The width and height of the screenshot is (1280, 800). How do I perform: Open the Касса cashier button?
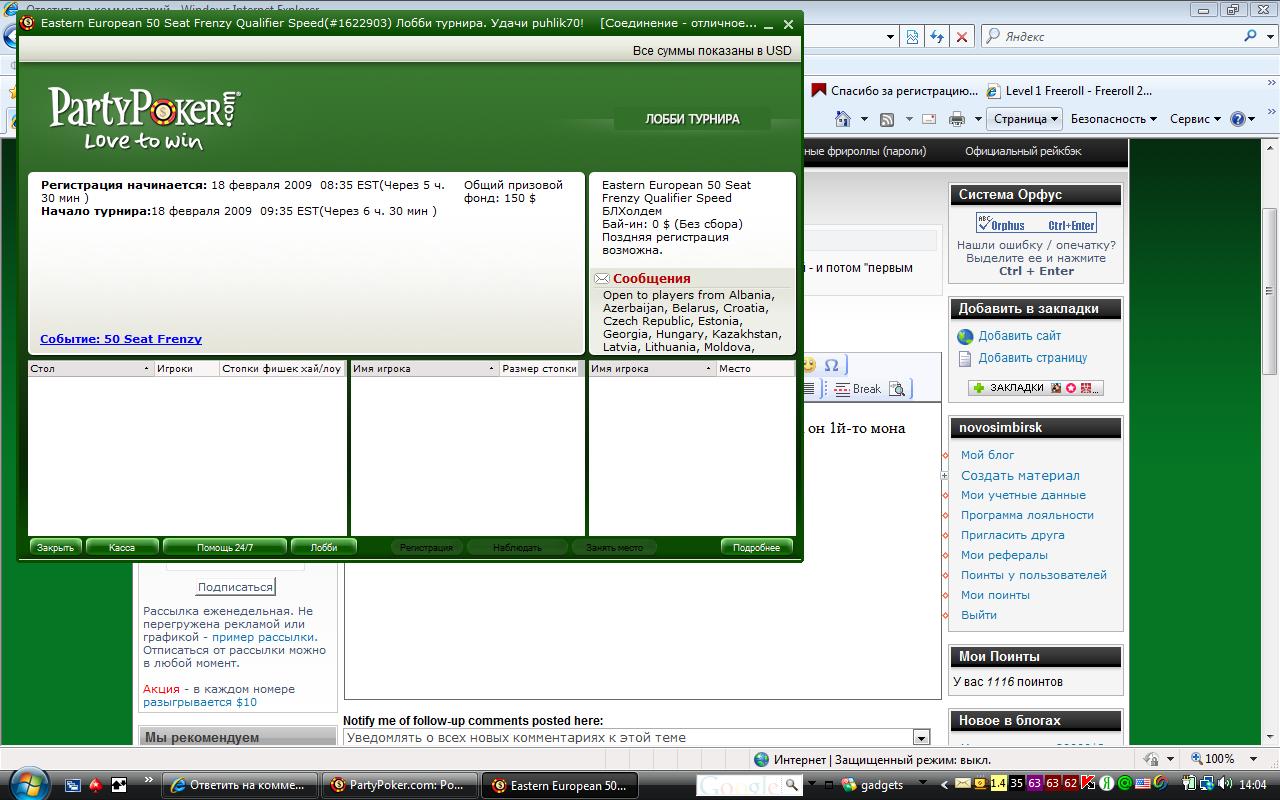122,547
